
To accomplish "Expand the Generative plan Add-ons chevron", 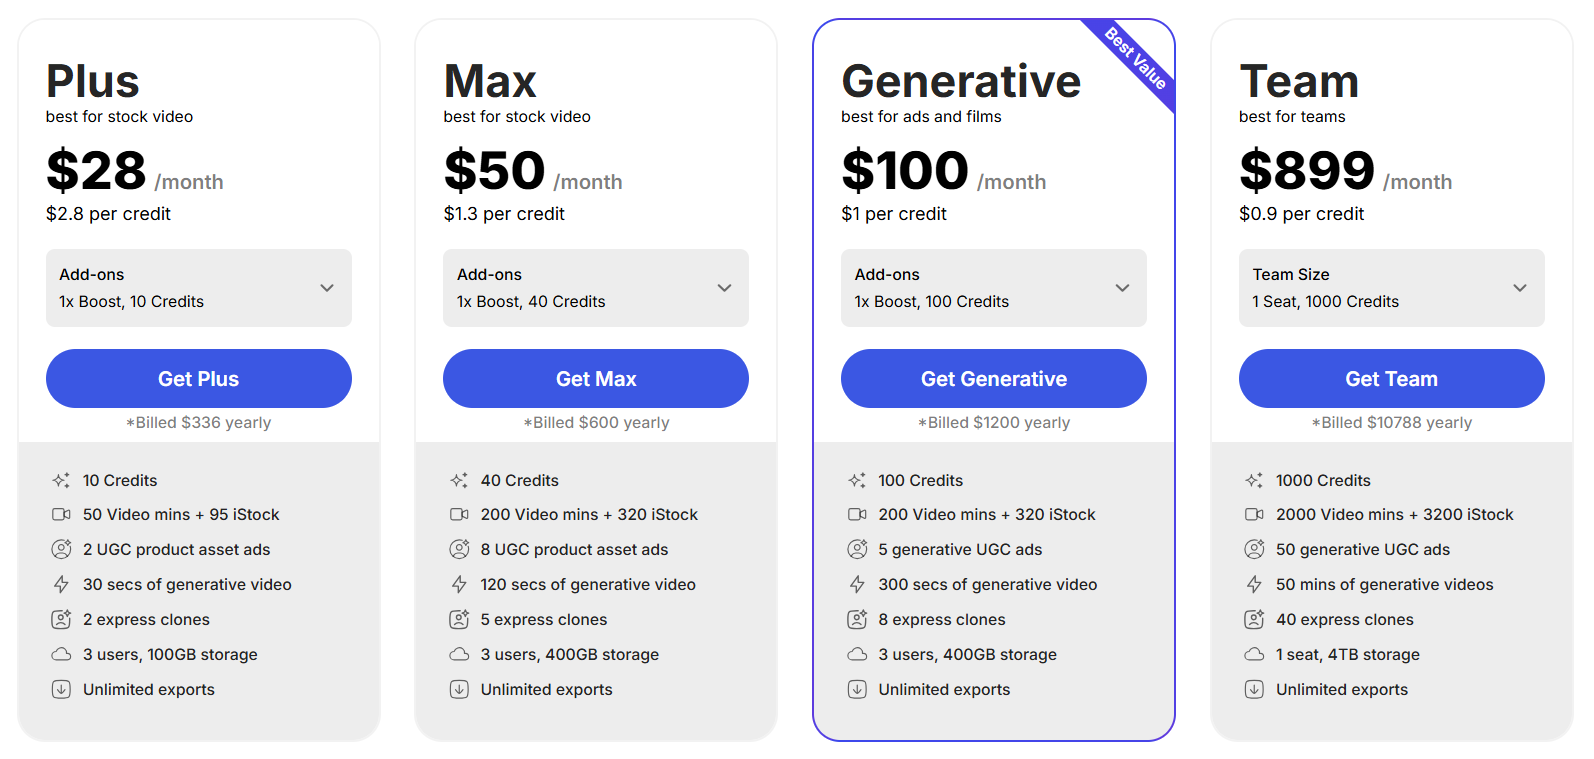I will coord(1122,288).
